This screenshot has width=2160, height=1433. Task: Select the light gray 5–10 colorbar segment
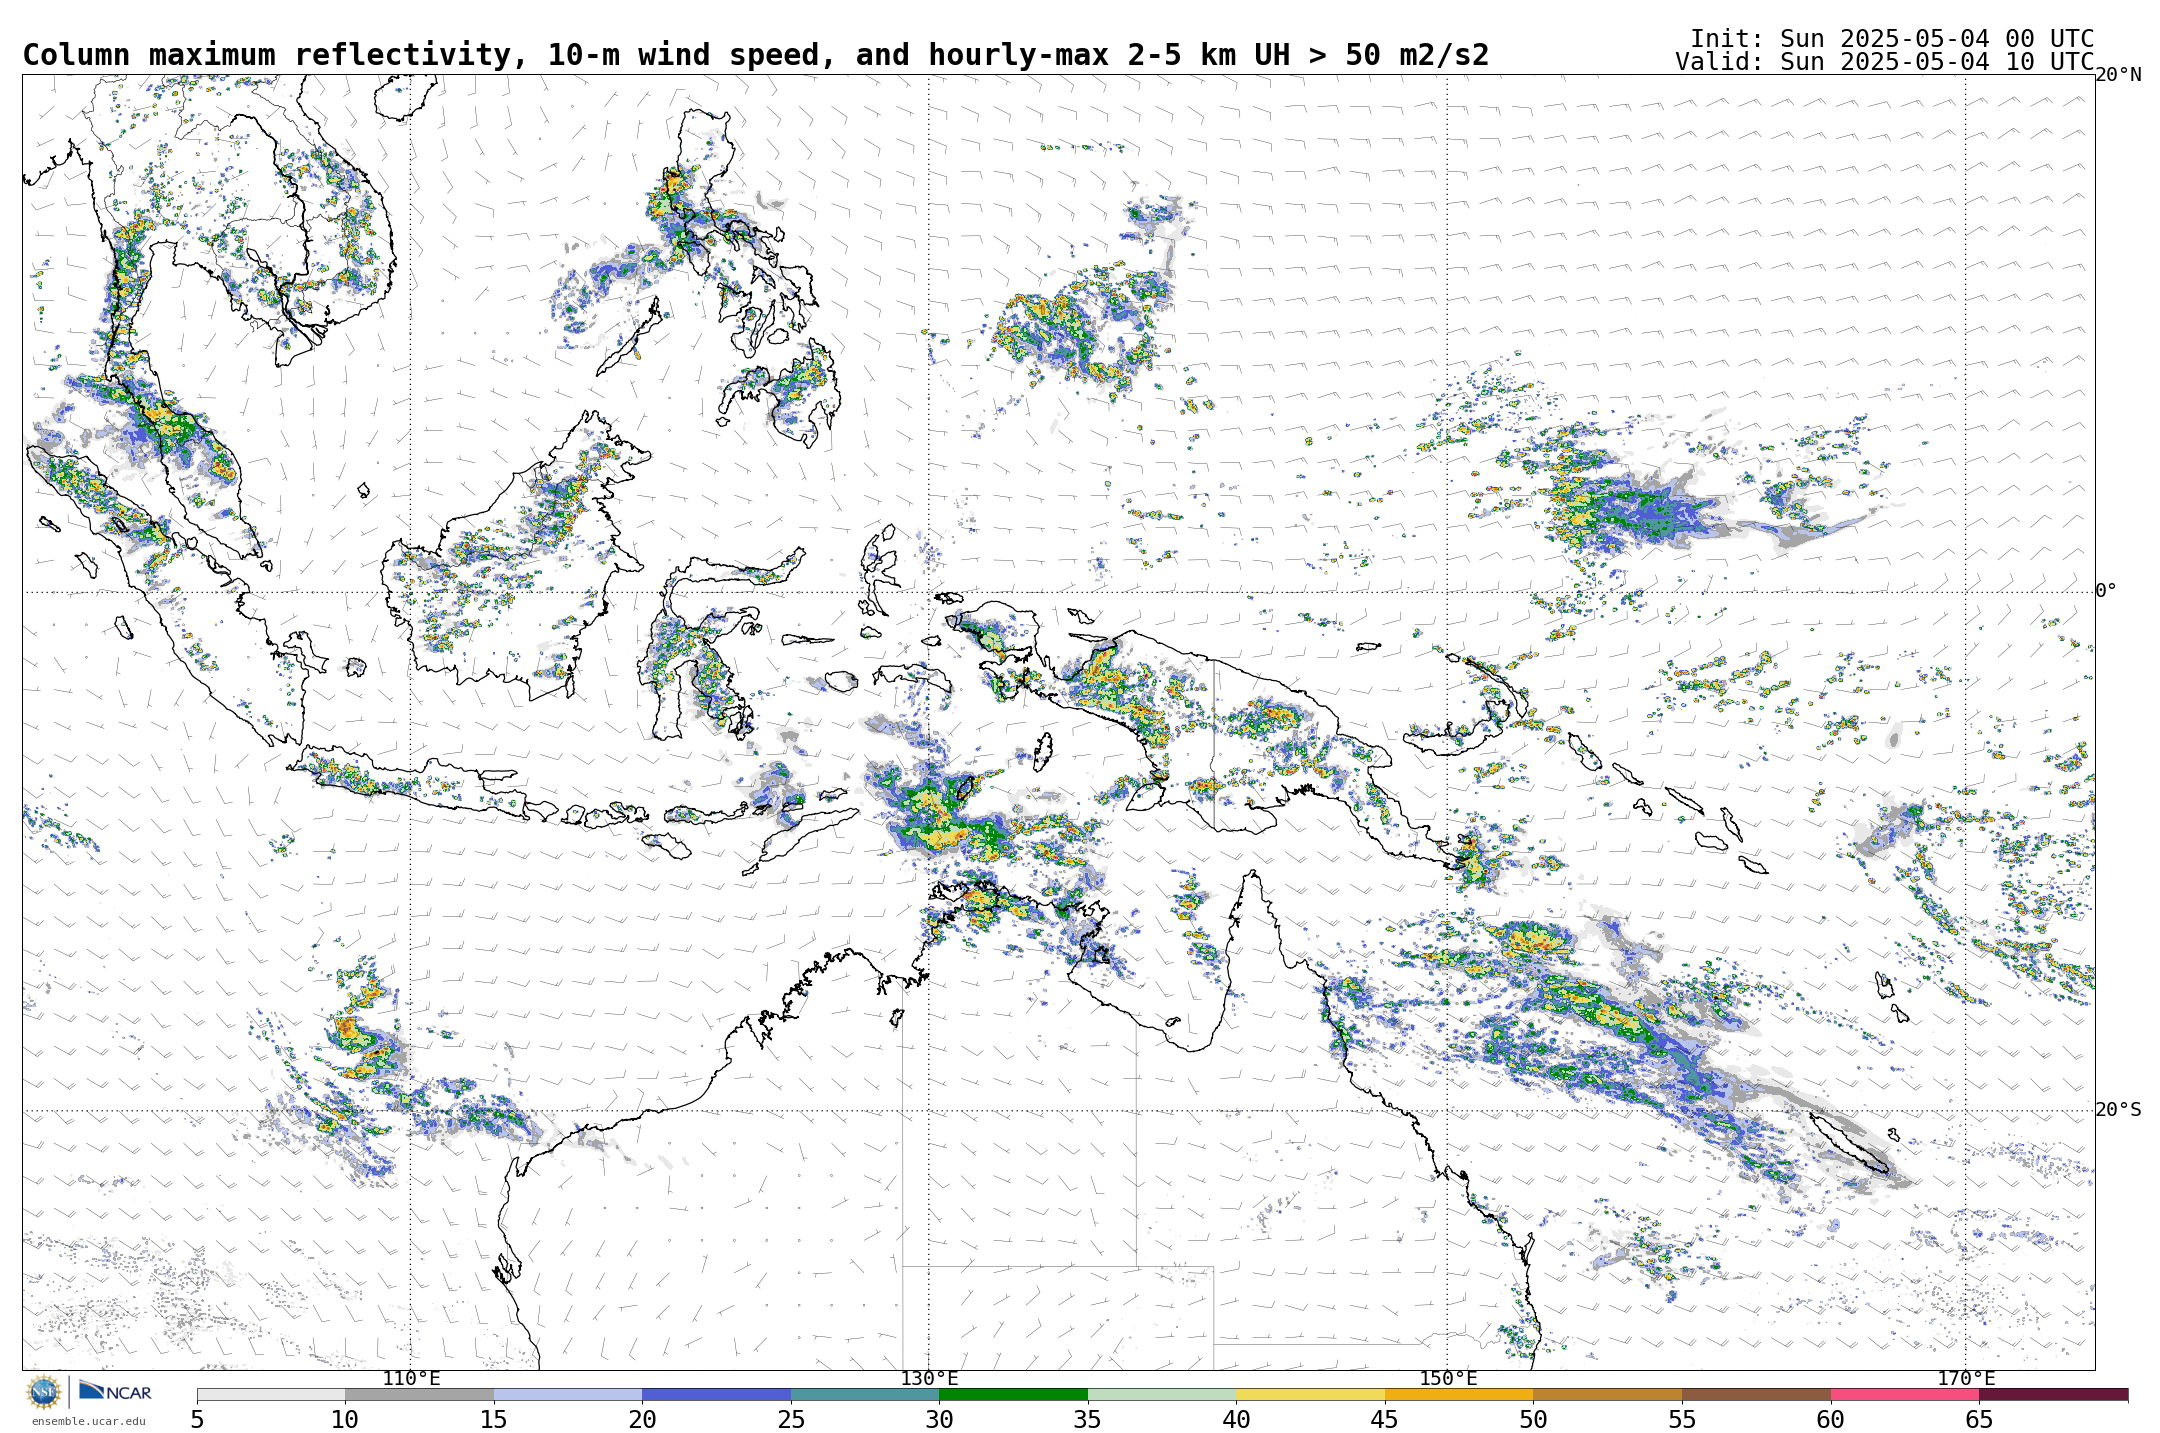[271, 1394]
